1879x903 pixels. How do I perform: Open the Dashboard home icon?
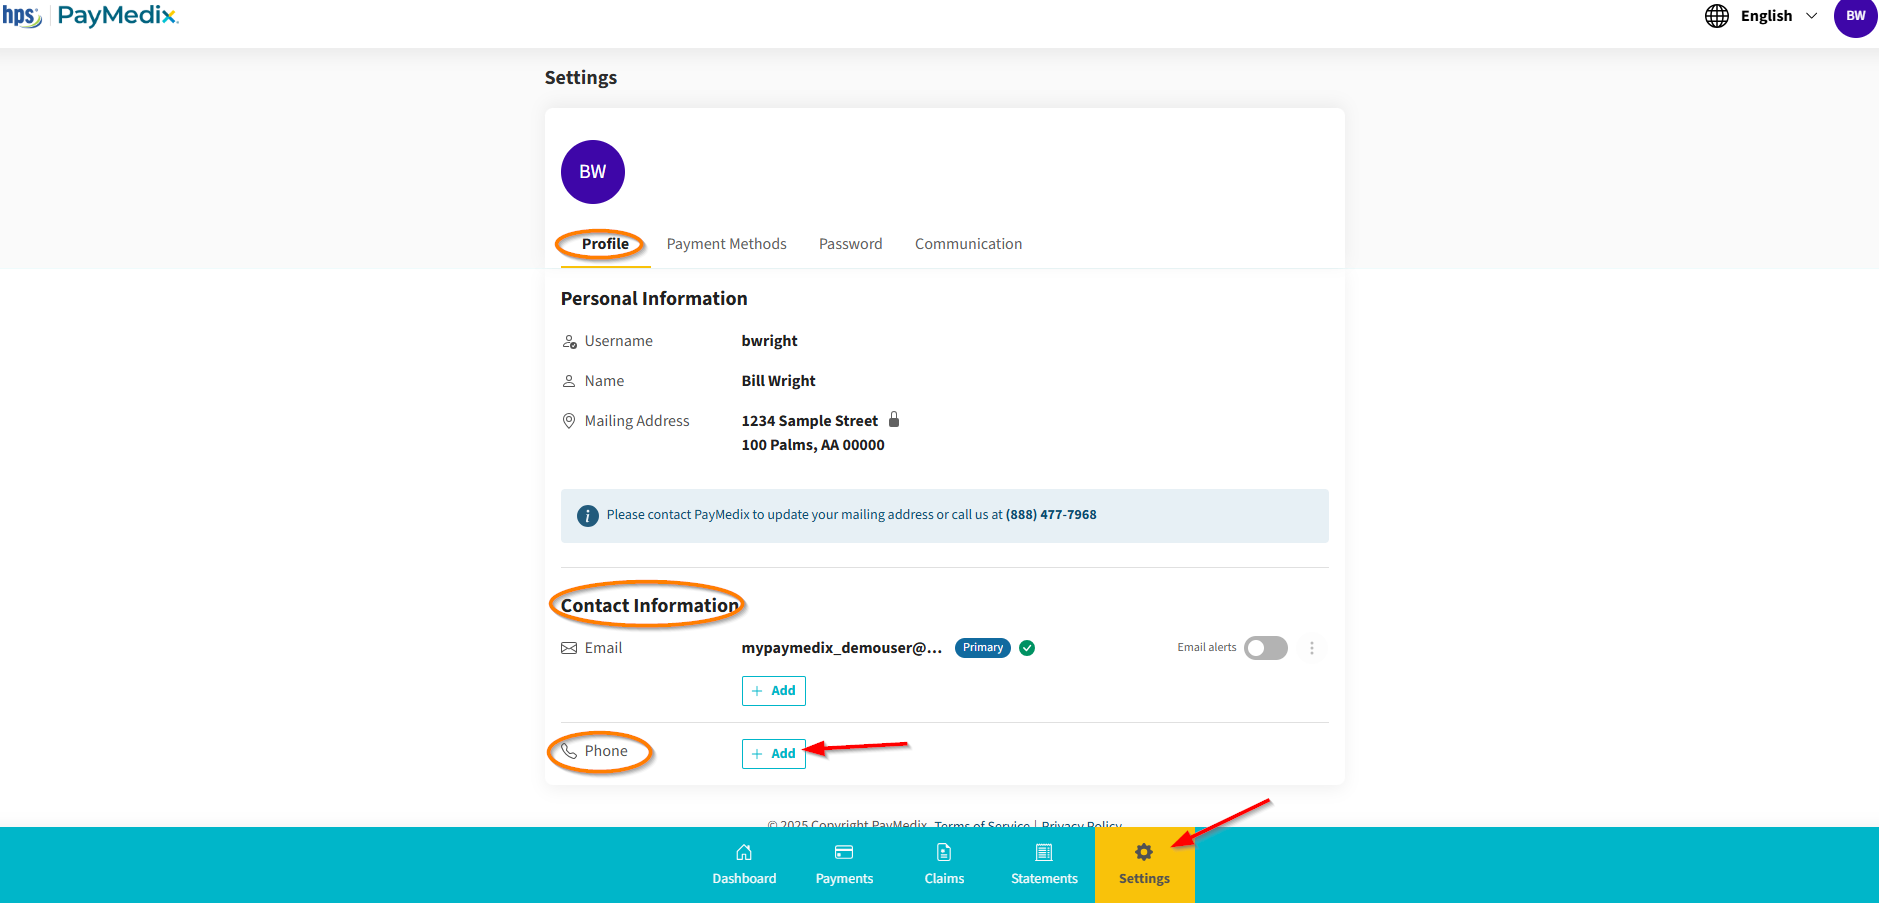click(744, 853)
